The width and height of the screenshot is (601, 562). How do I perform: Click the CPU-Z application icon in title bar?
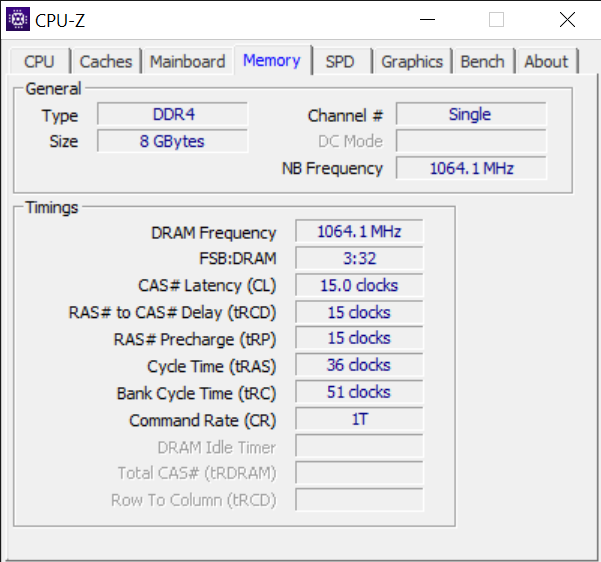pos(18,19)
